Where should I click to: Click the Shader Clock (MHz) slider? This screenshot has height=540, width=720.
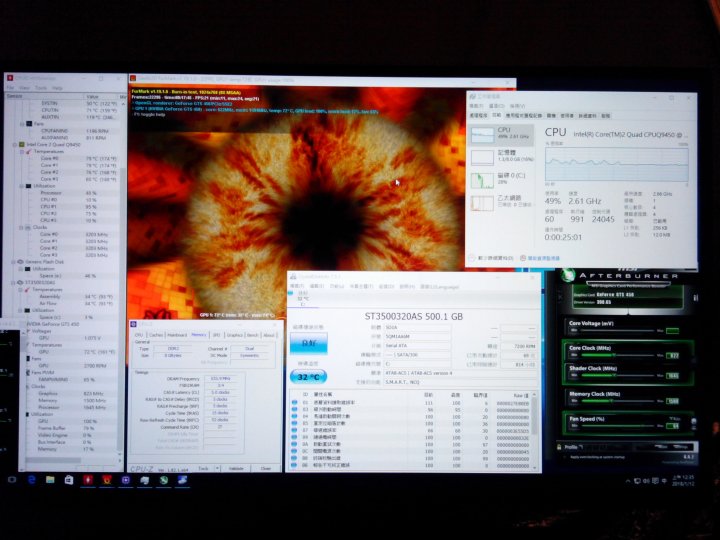[617, 376]
